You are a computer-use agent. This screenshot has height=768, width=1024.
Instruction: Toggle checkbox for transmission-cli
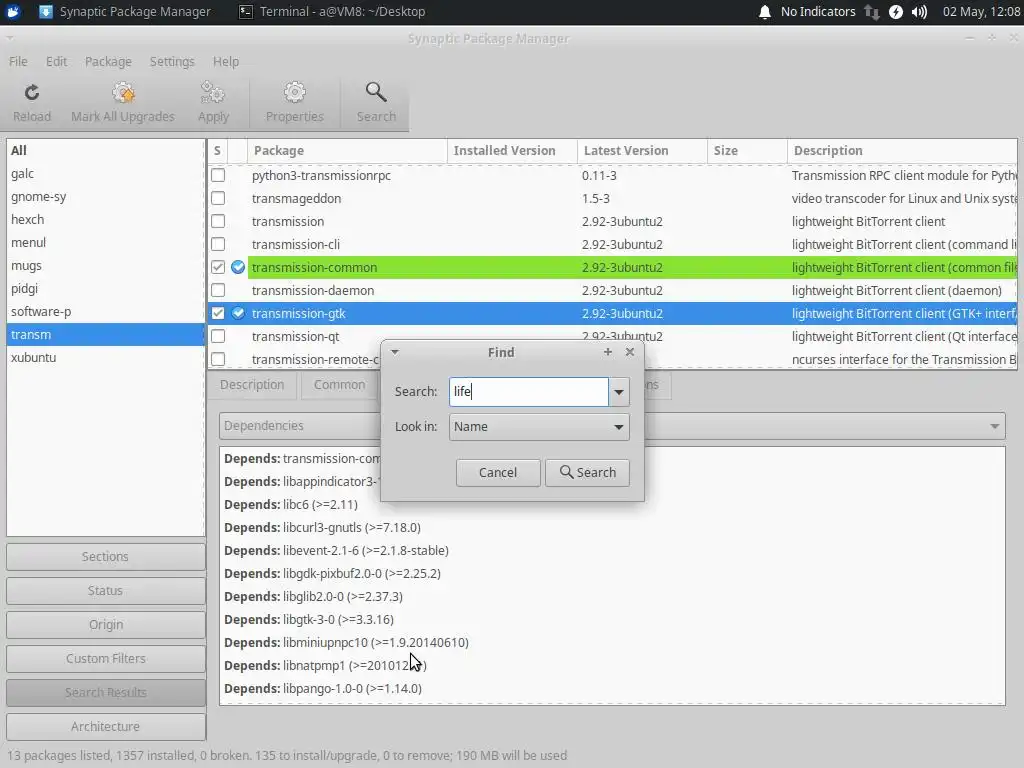(218, 244)
